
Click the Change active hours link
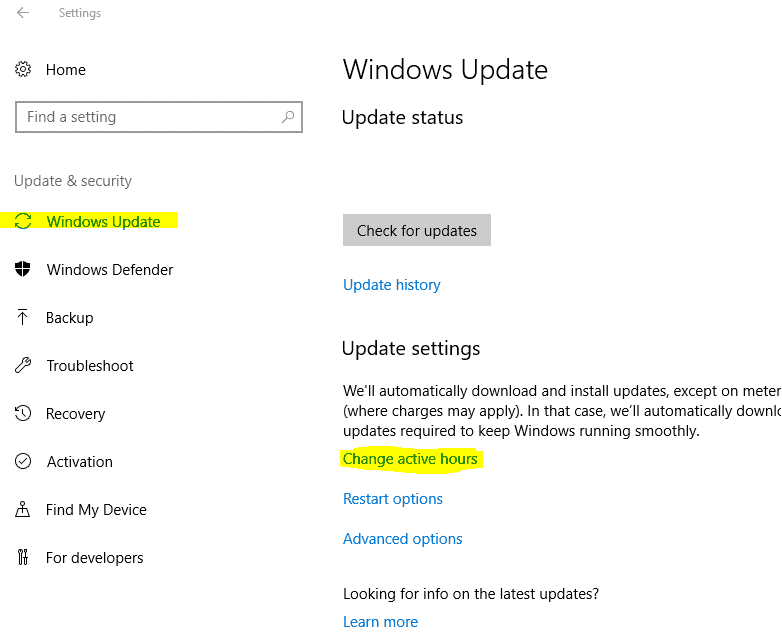410,459
